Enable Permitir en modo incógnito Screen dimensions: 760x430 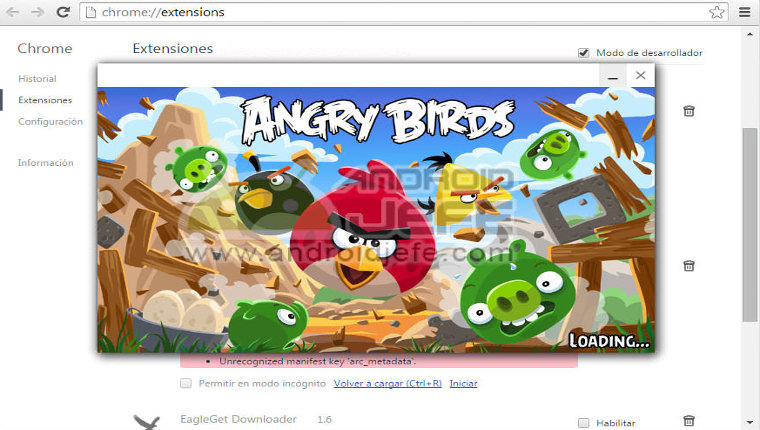coord(185,384)
